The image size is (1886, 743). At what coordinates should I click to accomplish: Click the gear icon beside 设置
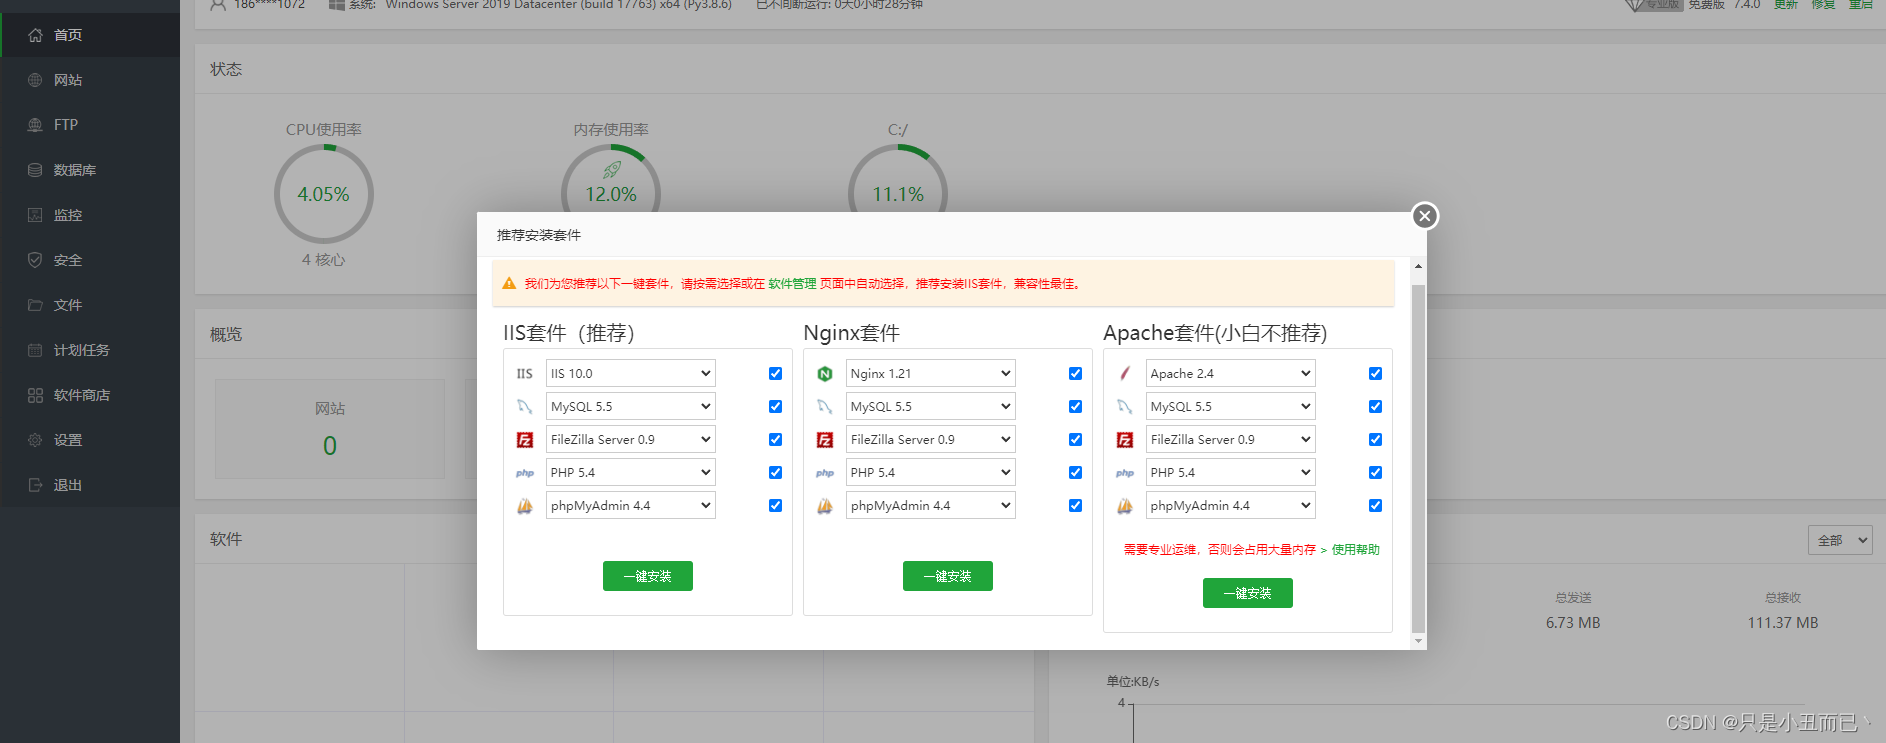click(x=35, y=440)
